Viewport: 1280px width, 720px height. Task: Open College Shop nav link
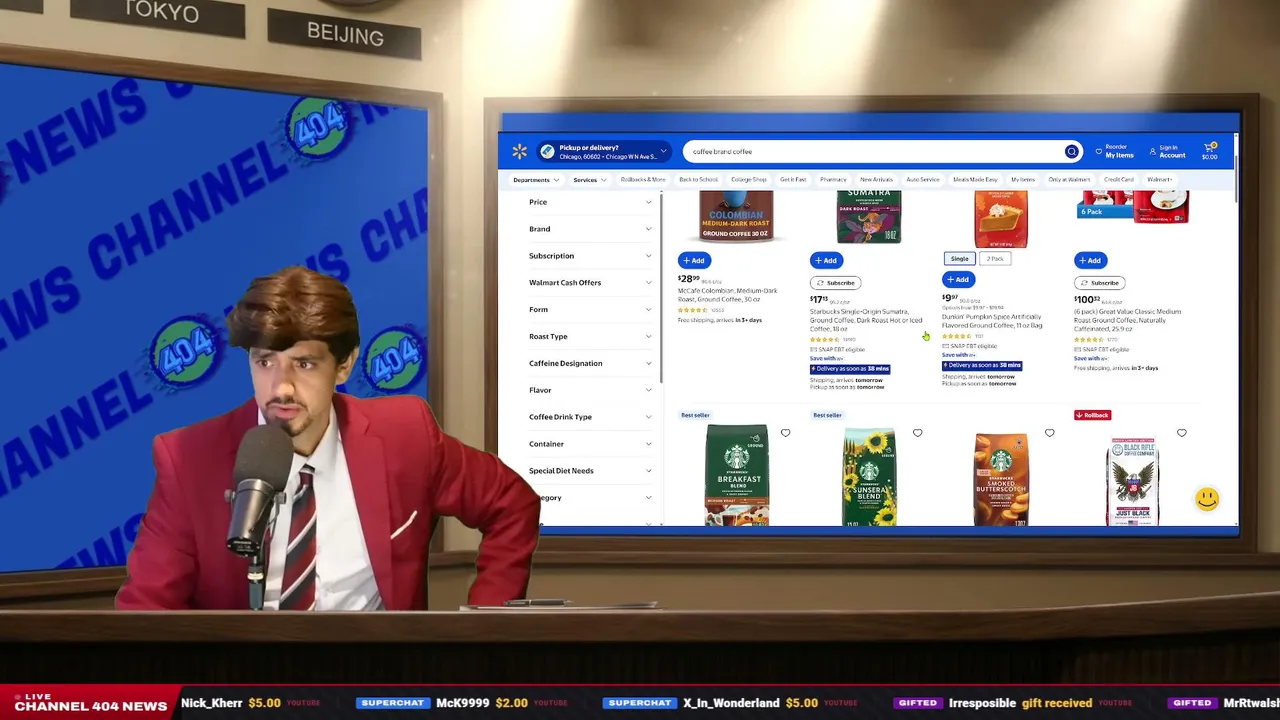[x=748, y=180]
